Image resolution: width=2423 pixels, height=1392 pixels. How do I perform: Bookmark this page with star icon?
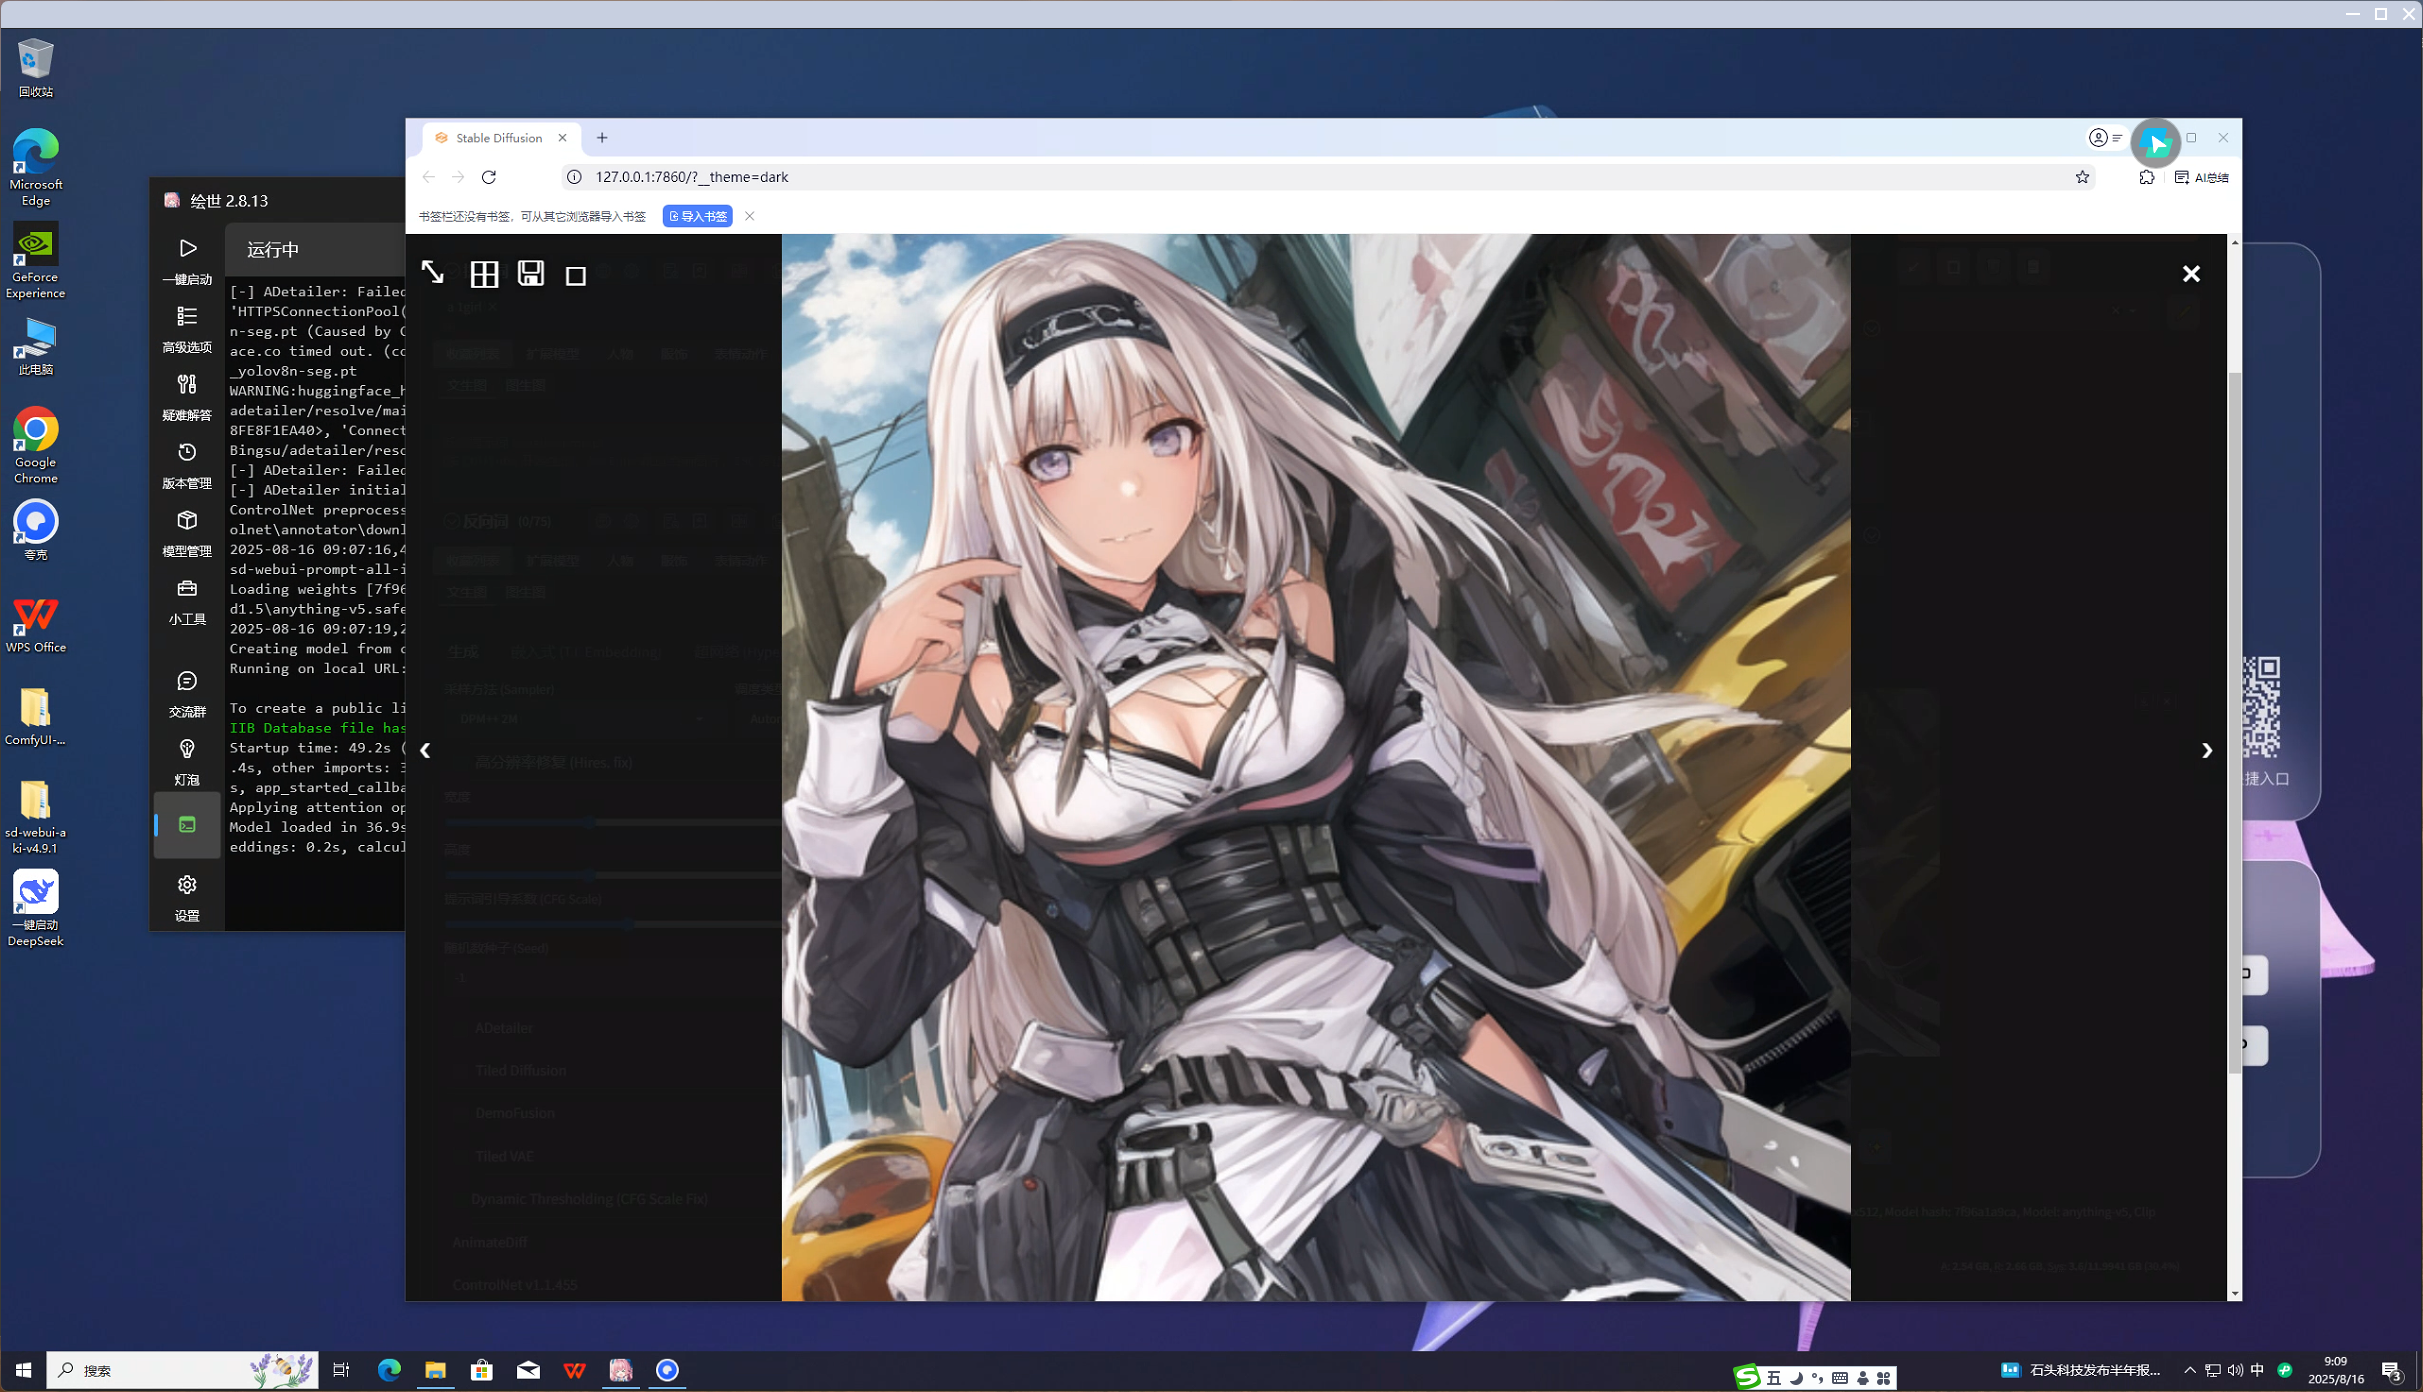click(x=2082, y=177)
